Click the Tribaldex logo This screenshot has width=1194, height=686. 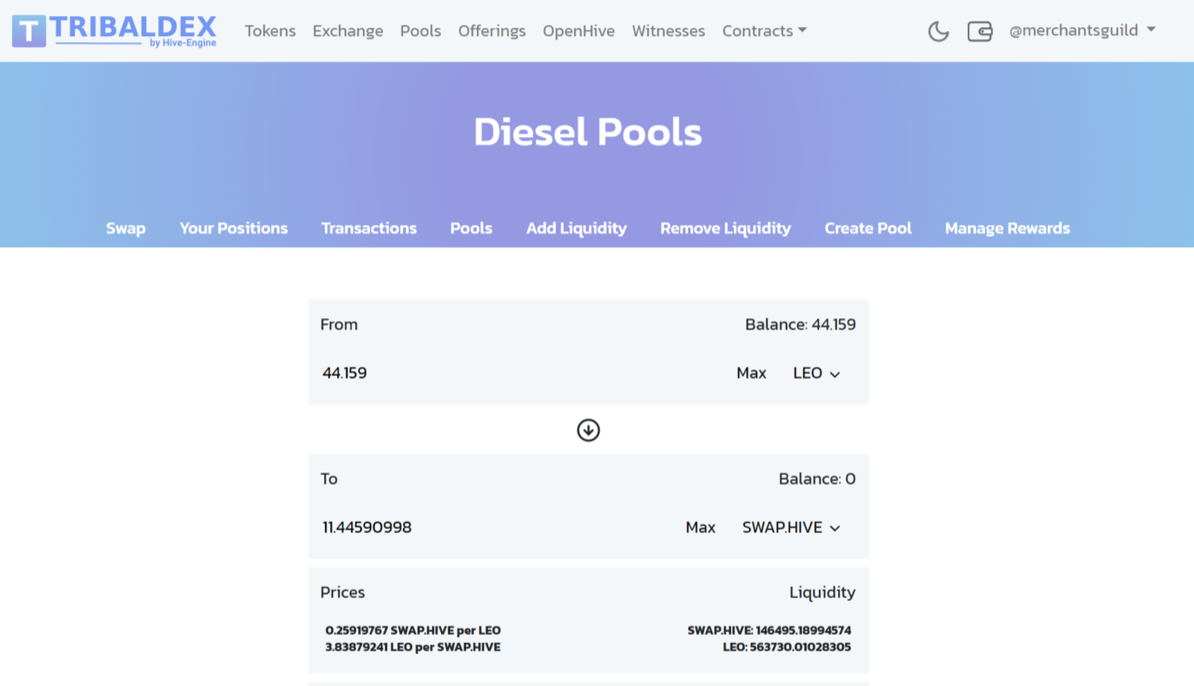click(x=114, y=31)
